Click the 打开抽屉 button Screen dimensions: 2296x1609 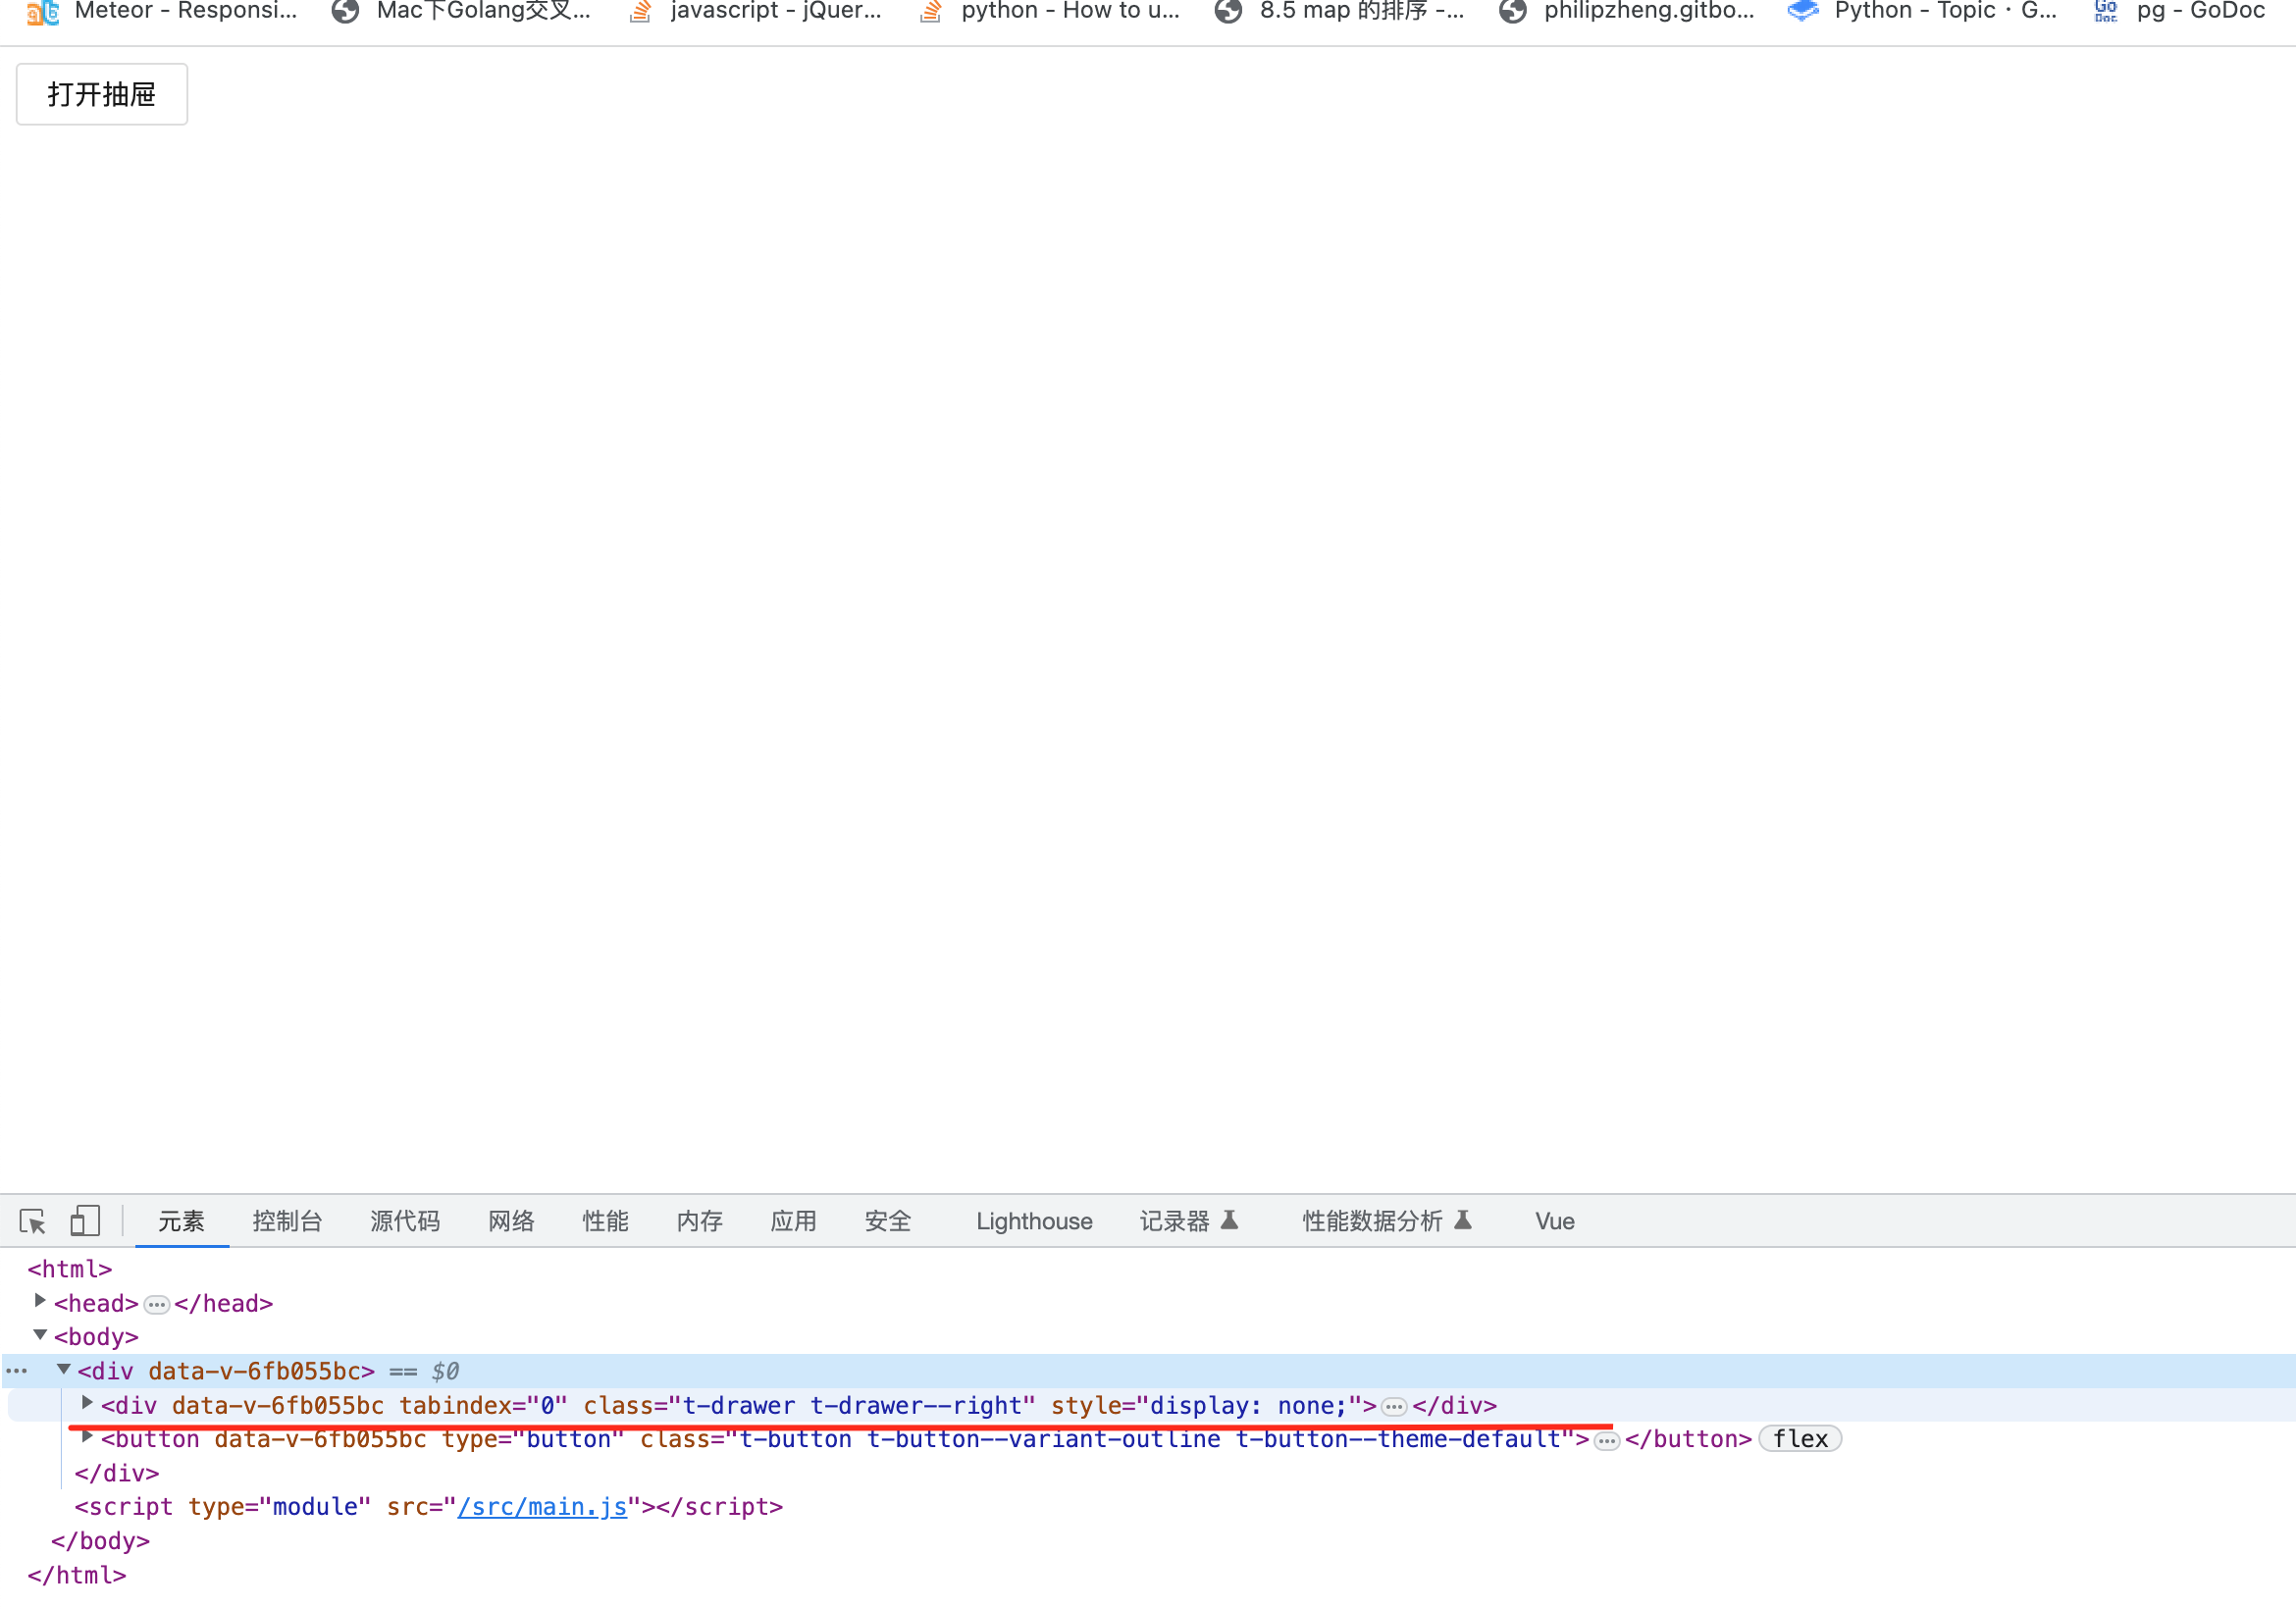click(101, 93)
